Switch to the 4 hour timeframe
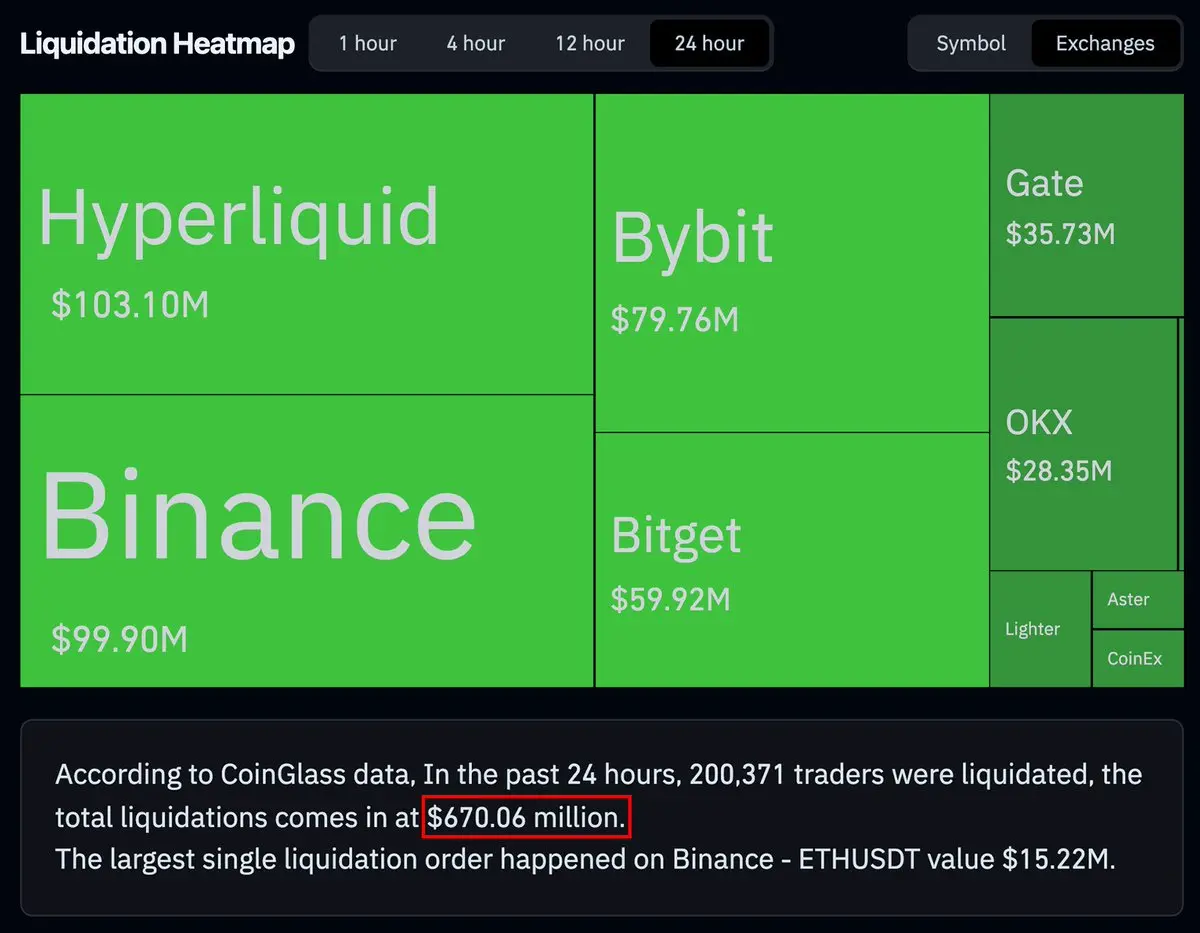Viewport: 1200px width, 933px height. tap(476, 43)
